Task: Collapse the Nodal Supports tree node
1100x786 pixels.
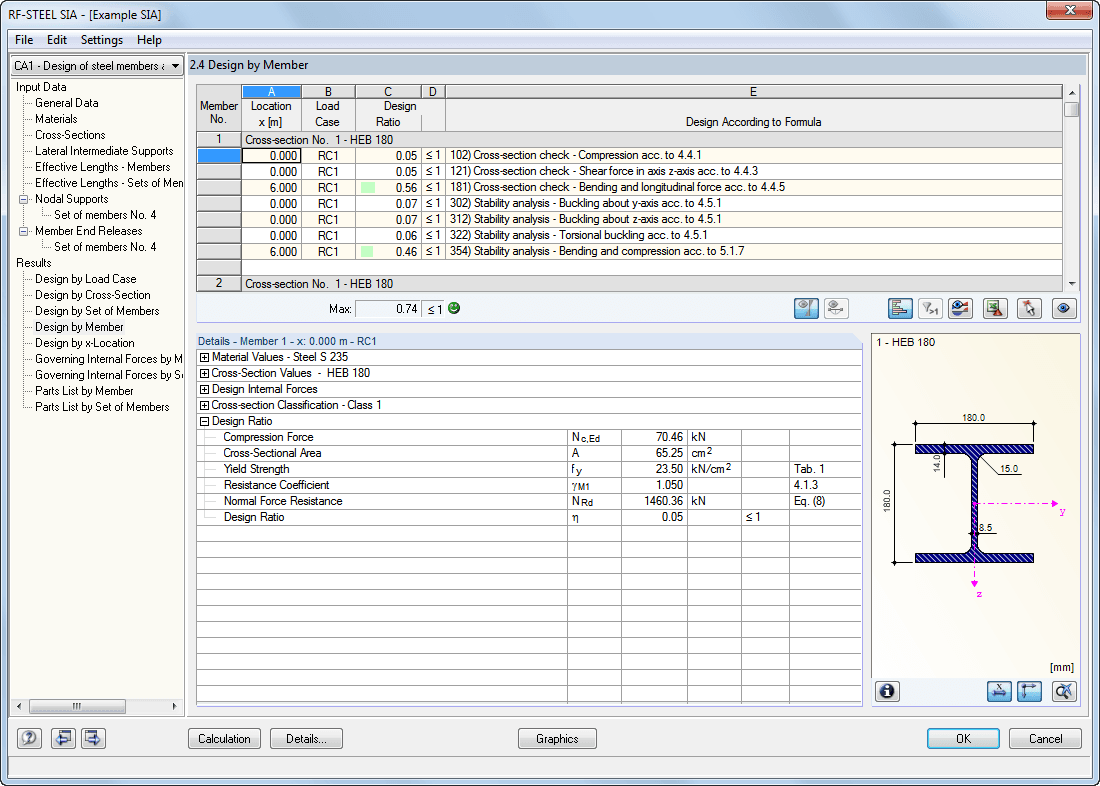Action: click(x=23, y=199)
